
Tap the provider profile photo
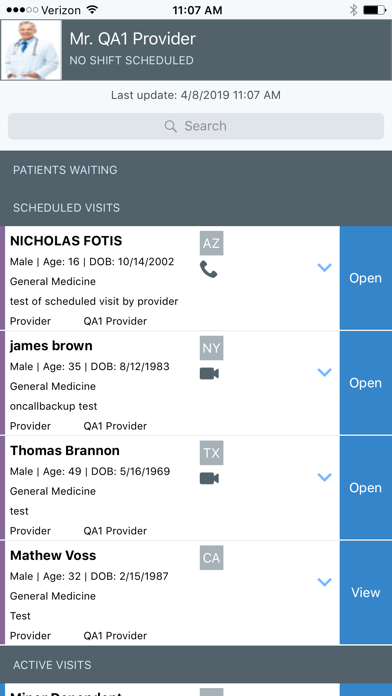coord(31,50)
